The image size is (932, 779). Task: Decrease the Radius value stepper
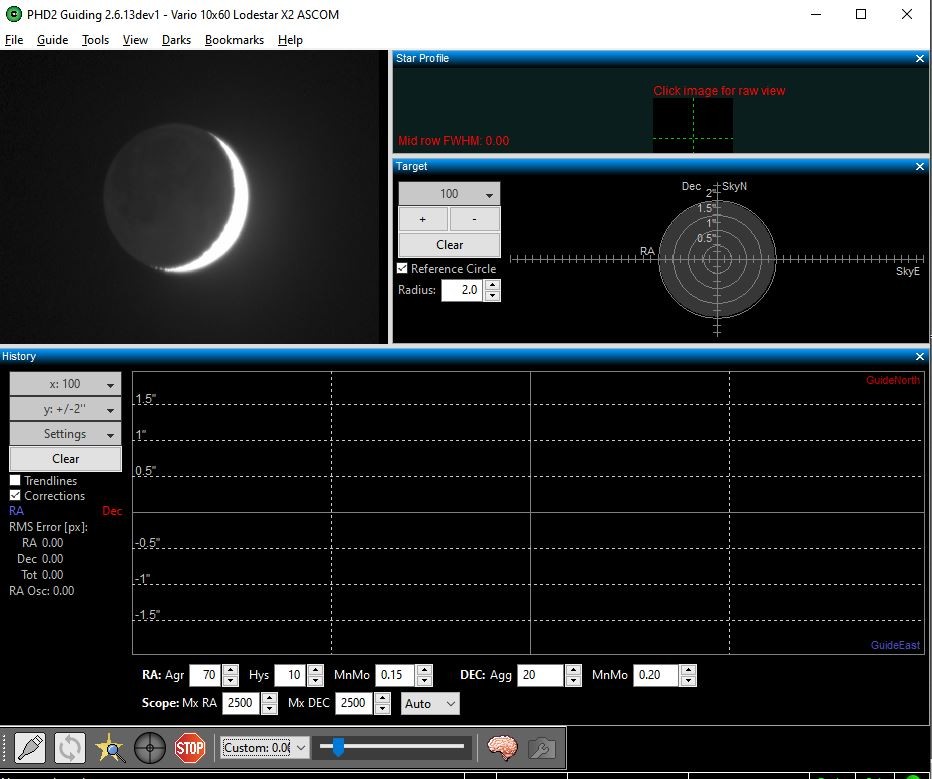click(x=492, y=295)
